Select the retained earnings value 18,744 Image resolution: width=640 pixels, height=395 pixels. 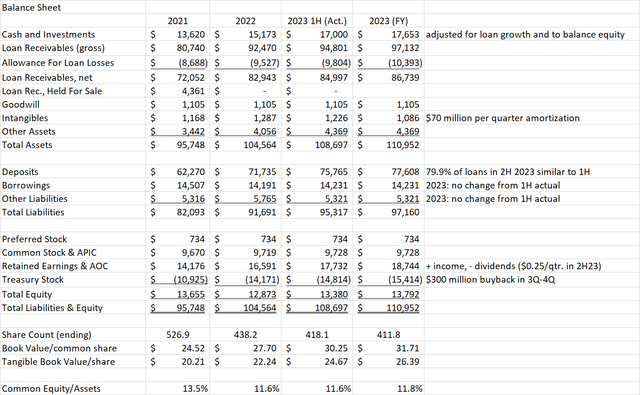click(405, 266)
